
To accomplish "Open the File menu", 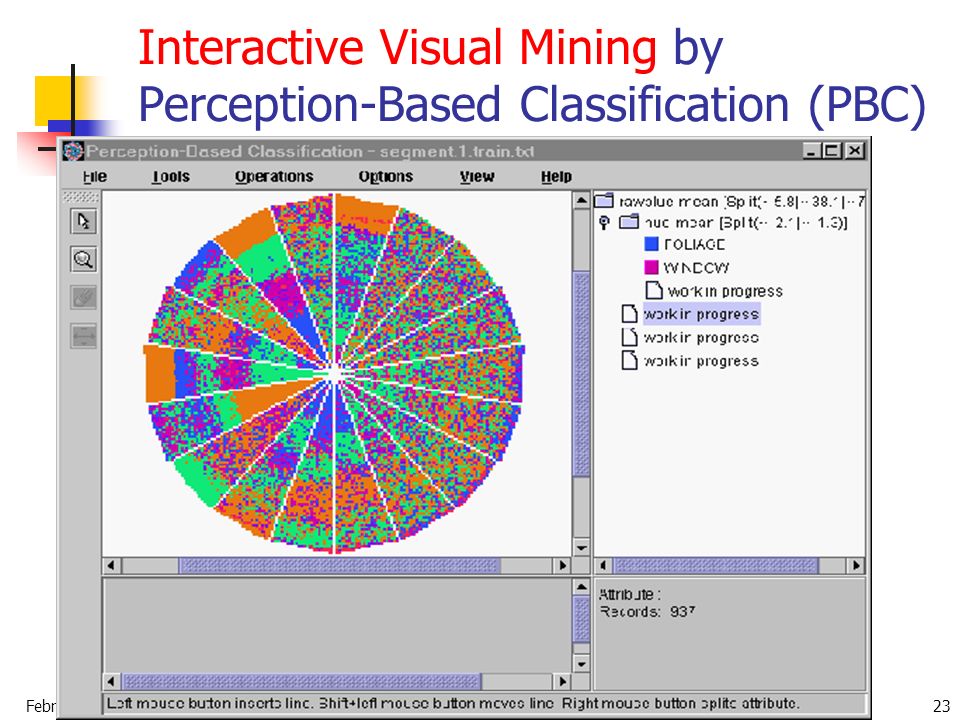I will pyautogui.click(x=95, y=176).
